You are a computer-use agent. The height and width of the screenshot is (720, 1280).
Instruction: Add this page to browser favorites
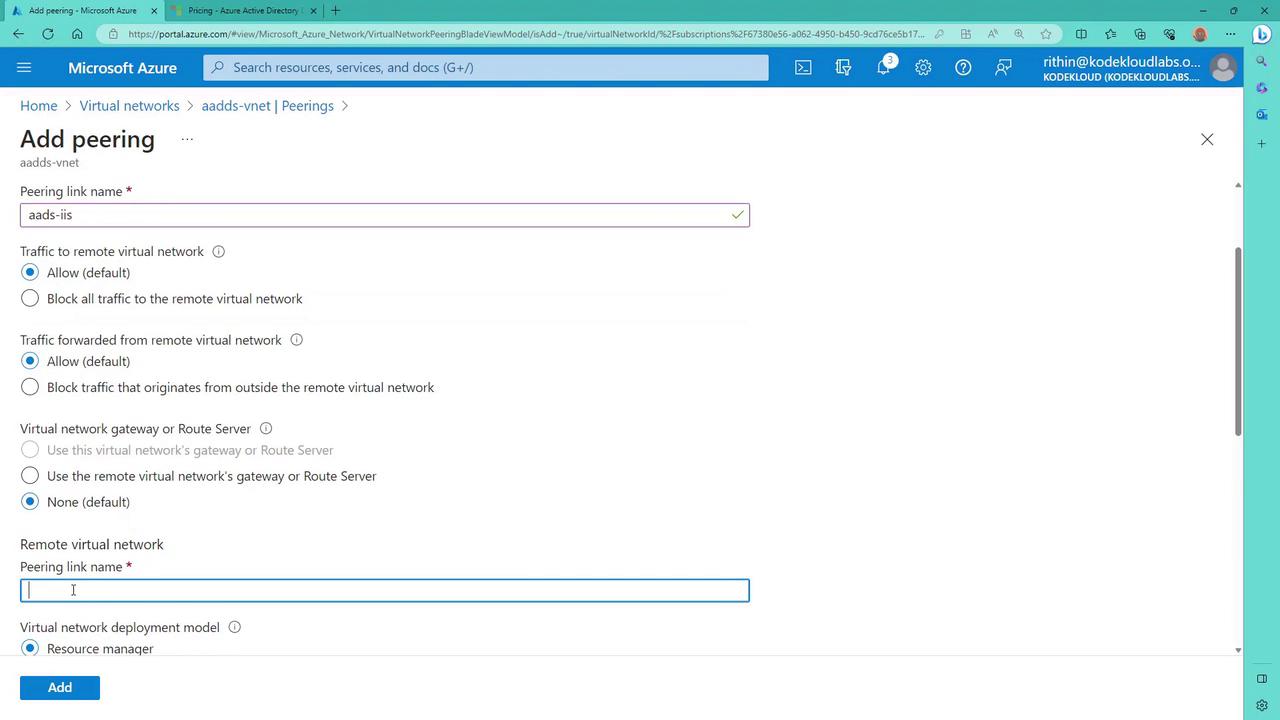[1046, 34]
